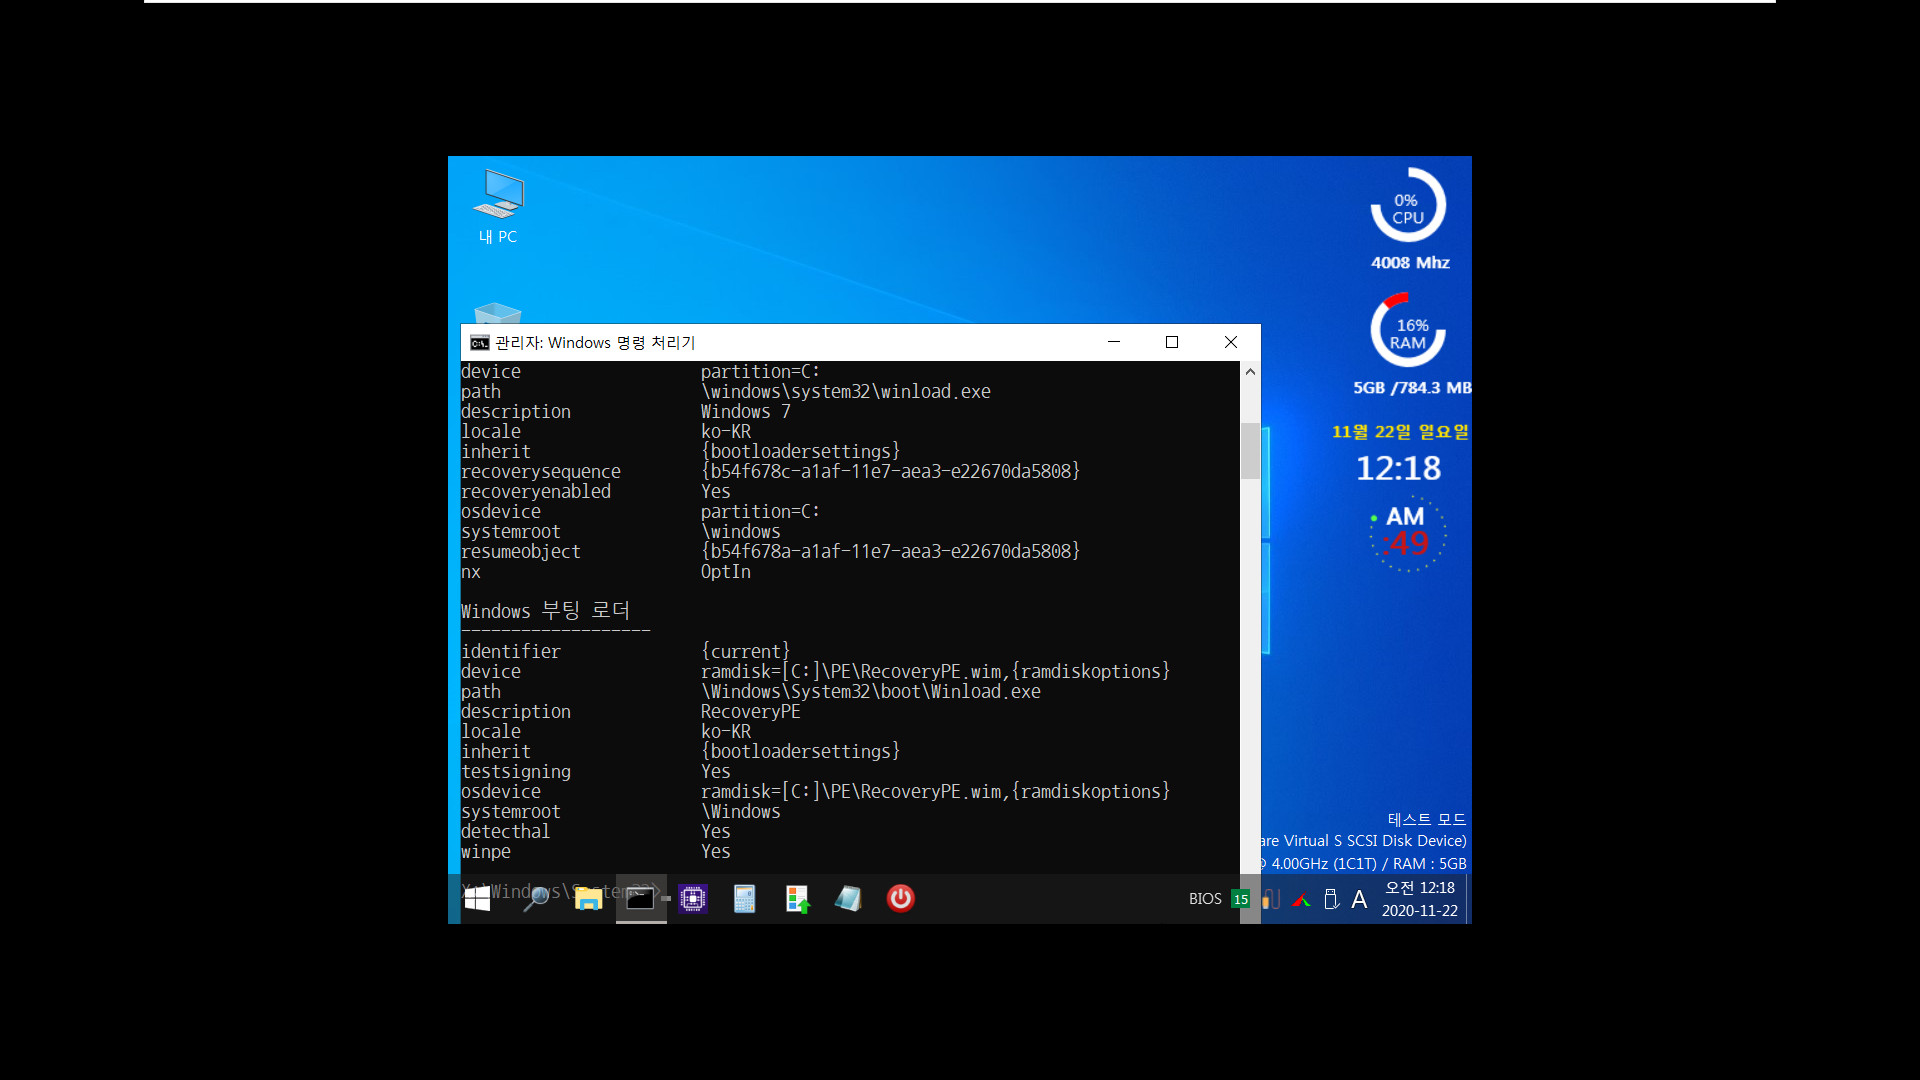Close the command prompt window
This screenshot has width=1920, height=1080.
(x=1231, y=342)
